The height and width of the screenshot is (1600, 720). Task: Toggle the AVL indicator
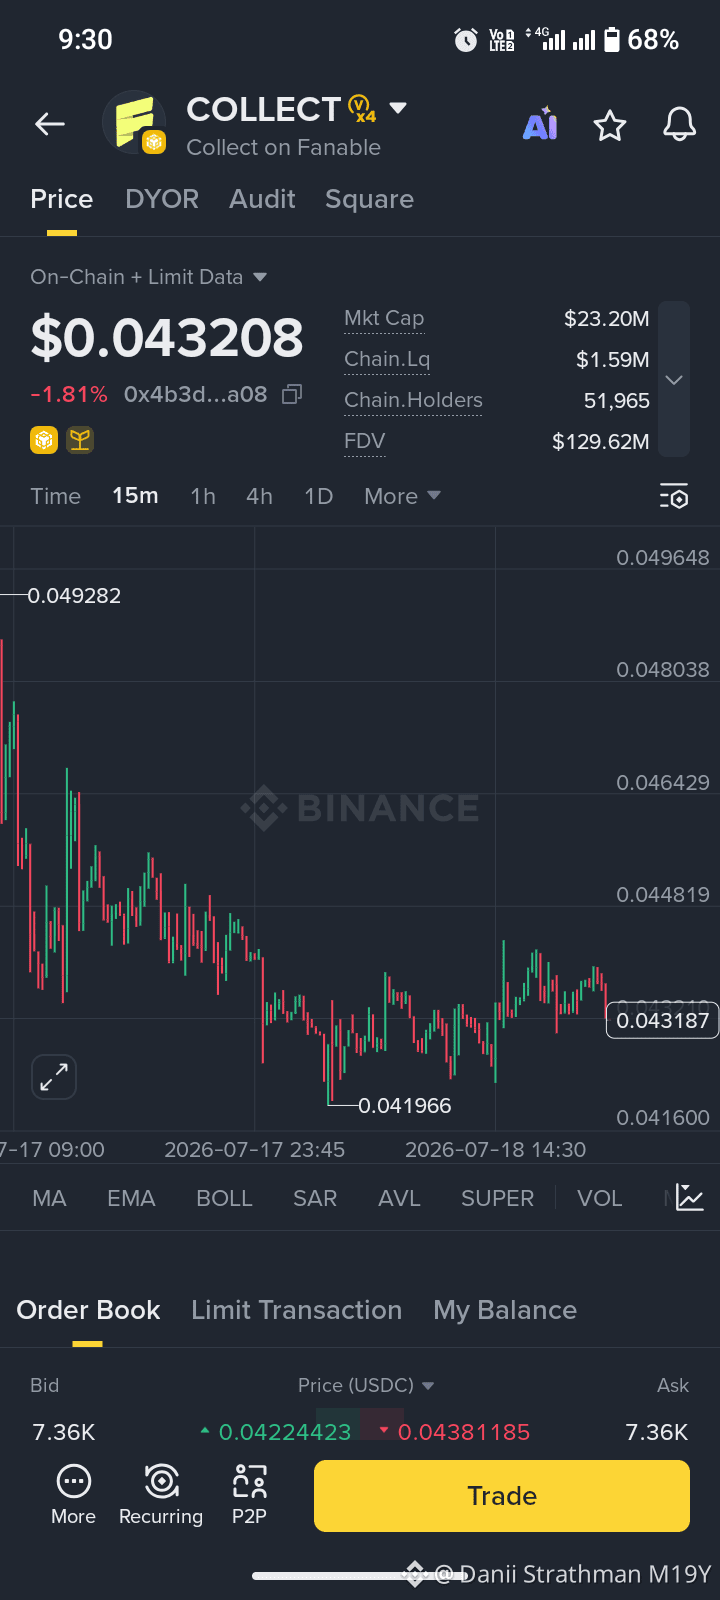click(x=399, y=1198)
